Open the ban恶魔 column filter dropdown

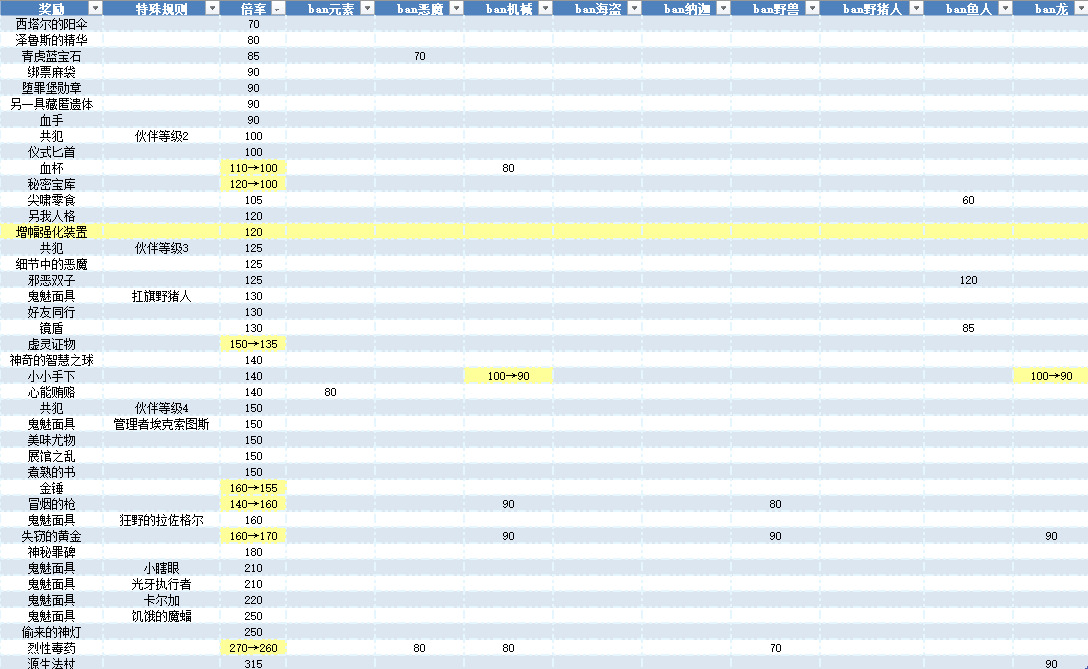457,8
